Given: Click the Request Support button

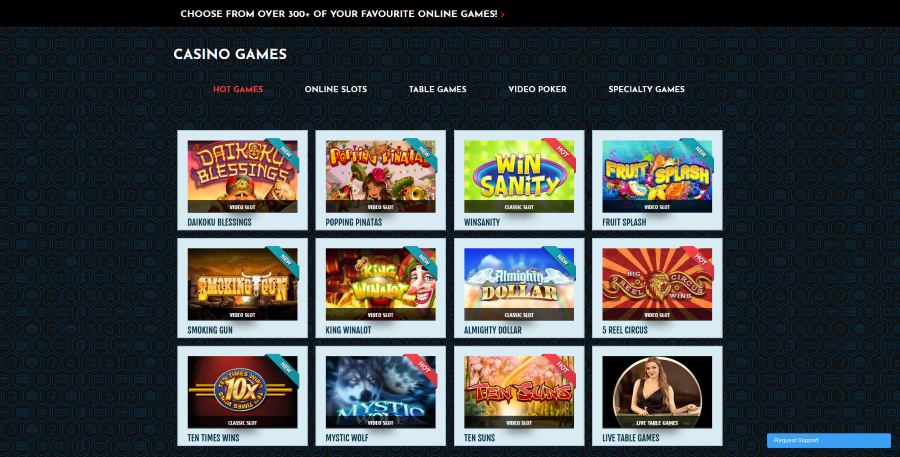Looking at the screenshot, I should 829,440.
